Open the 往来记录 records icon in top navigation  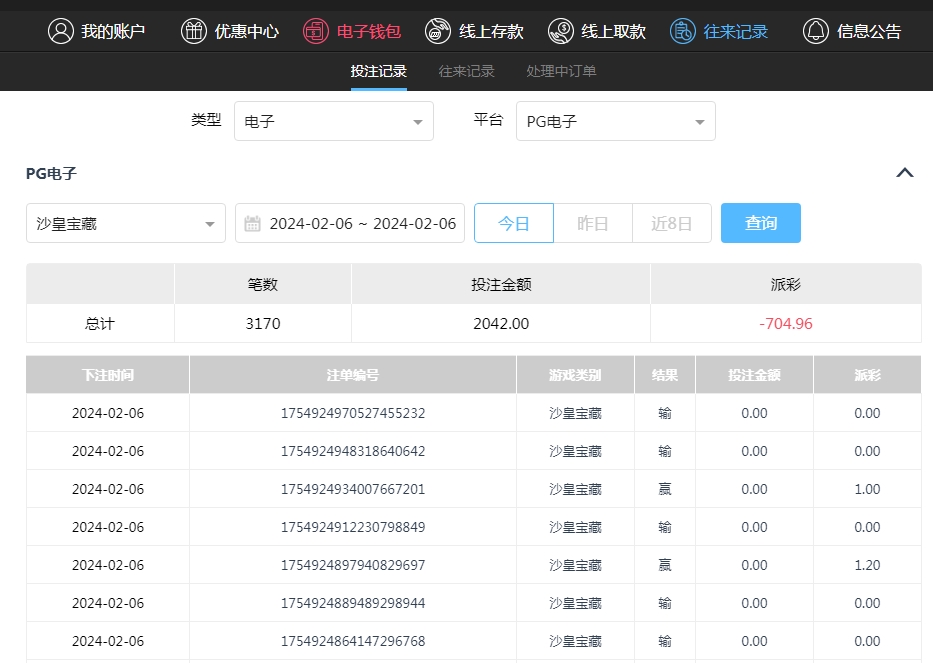684,31
